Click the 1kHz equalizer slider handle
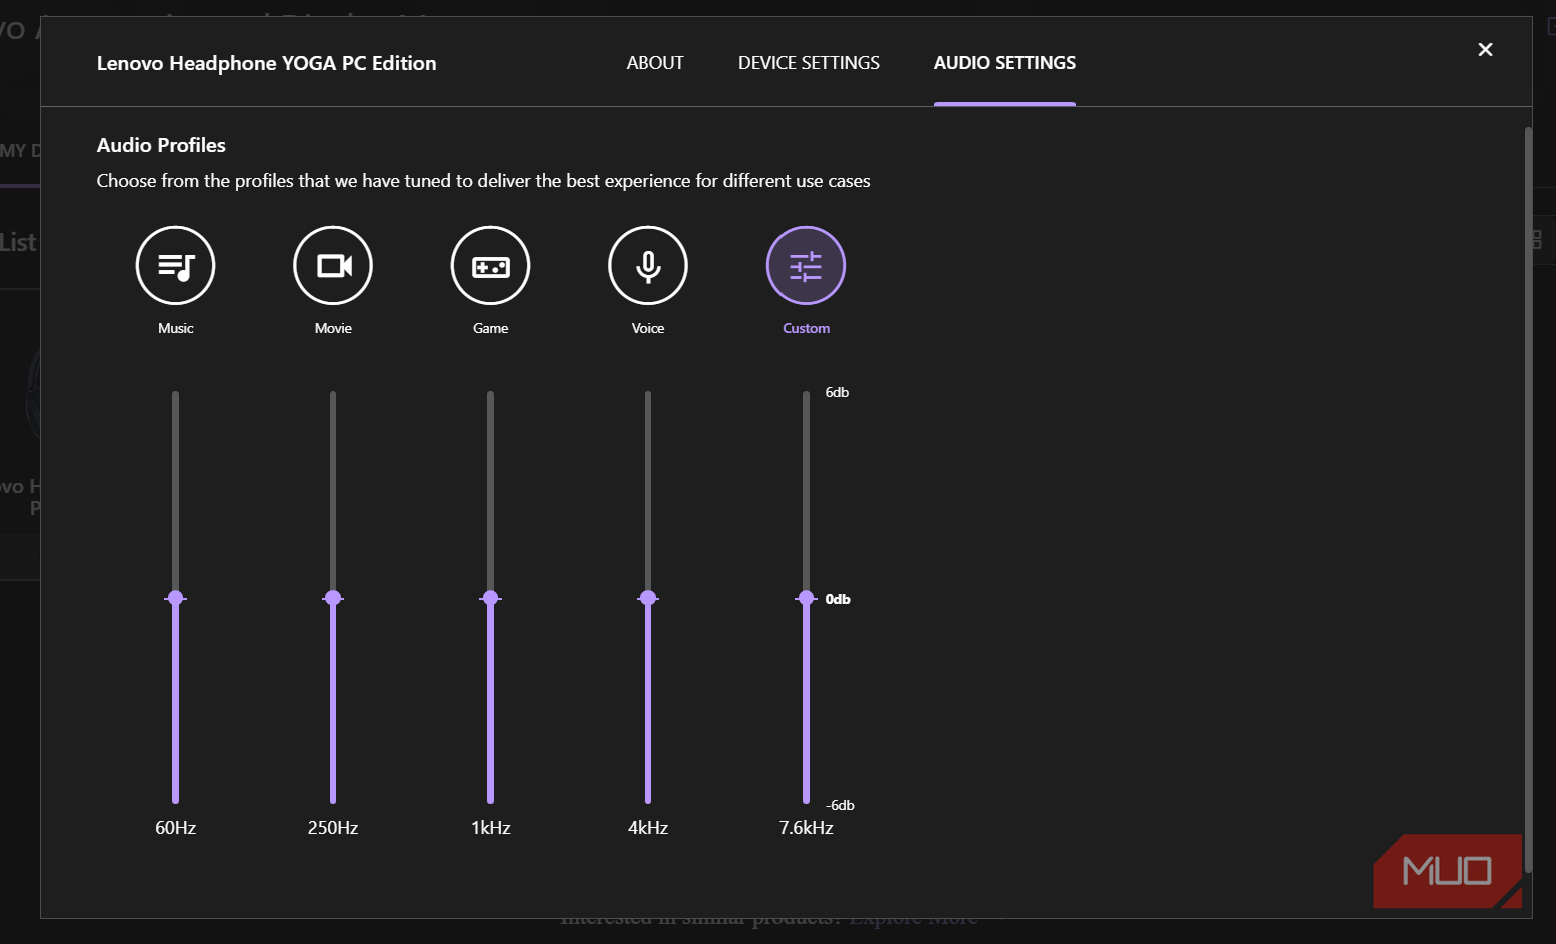 point(490,598)
